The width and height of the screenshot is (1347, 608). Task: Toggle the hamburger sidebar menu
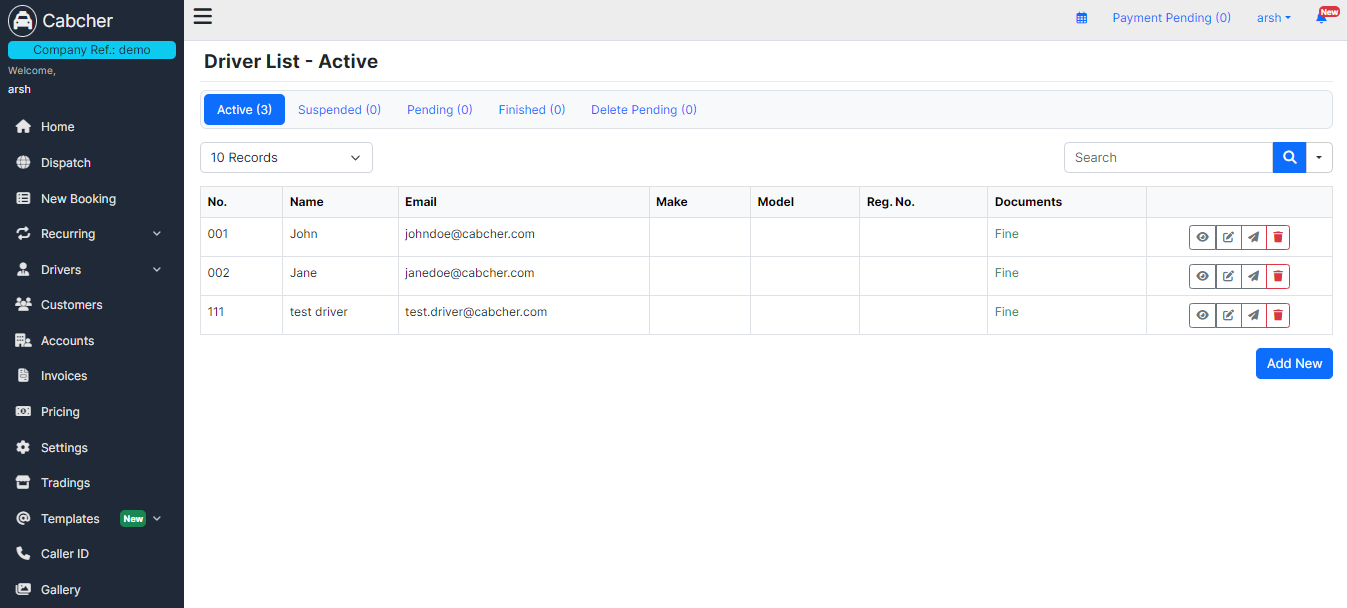pos(203,16)
